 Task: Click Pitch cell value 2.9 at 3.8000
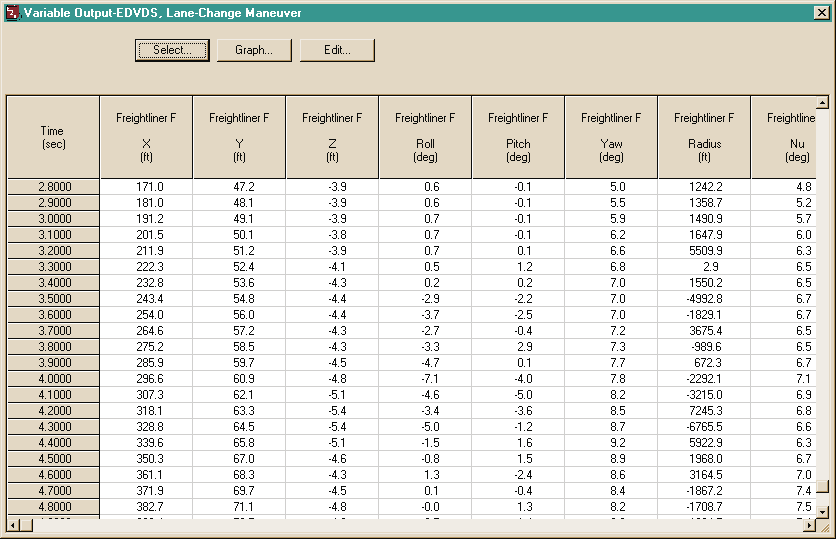[518, 347]
